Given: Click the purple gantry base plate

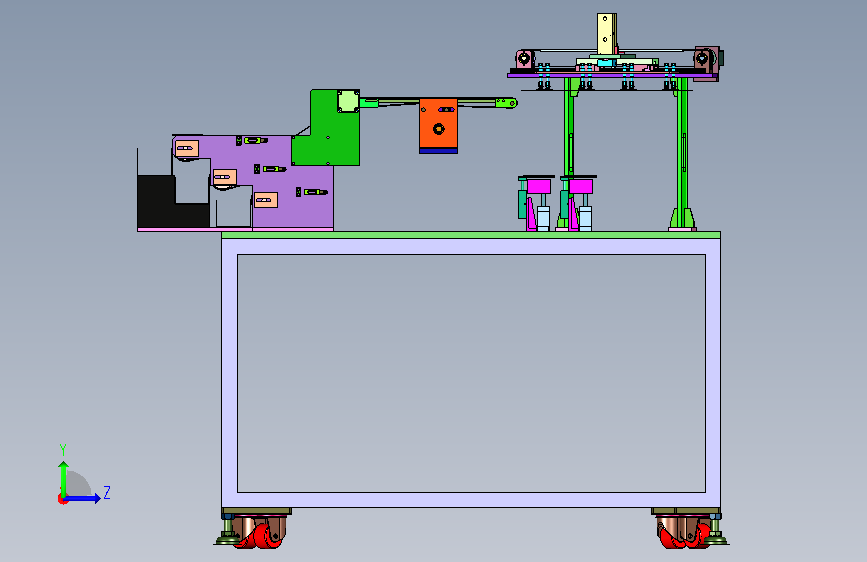Looking at the screenshot, I should click(x=613, y=75).
